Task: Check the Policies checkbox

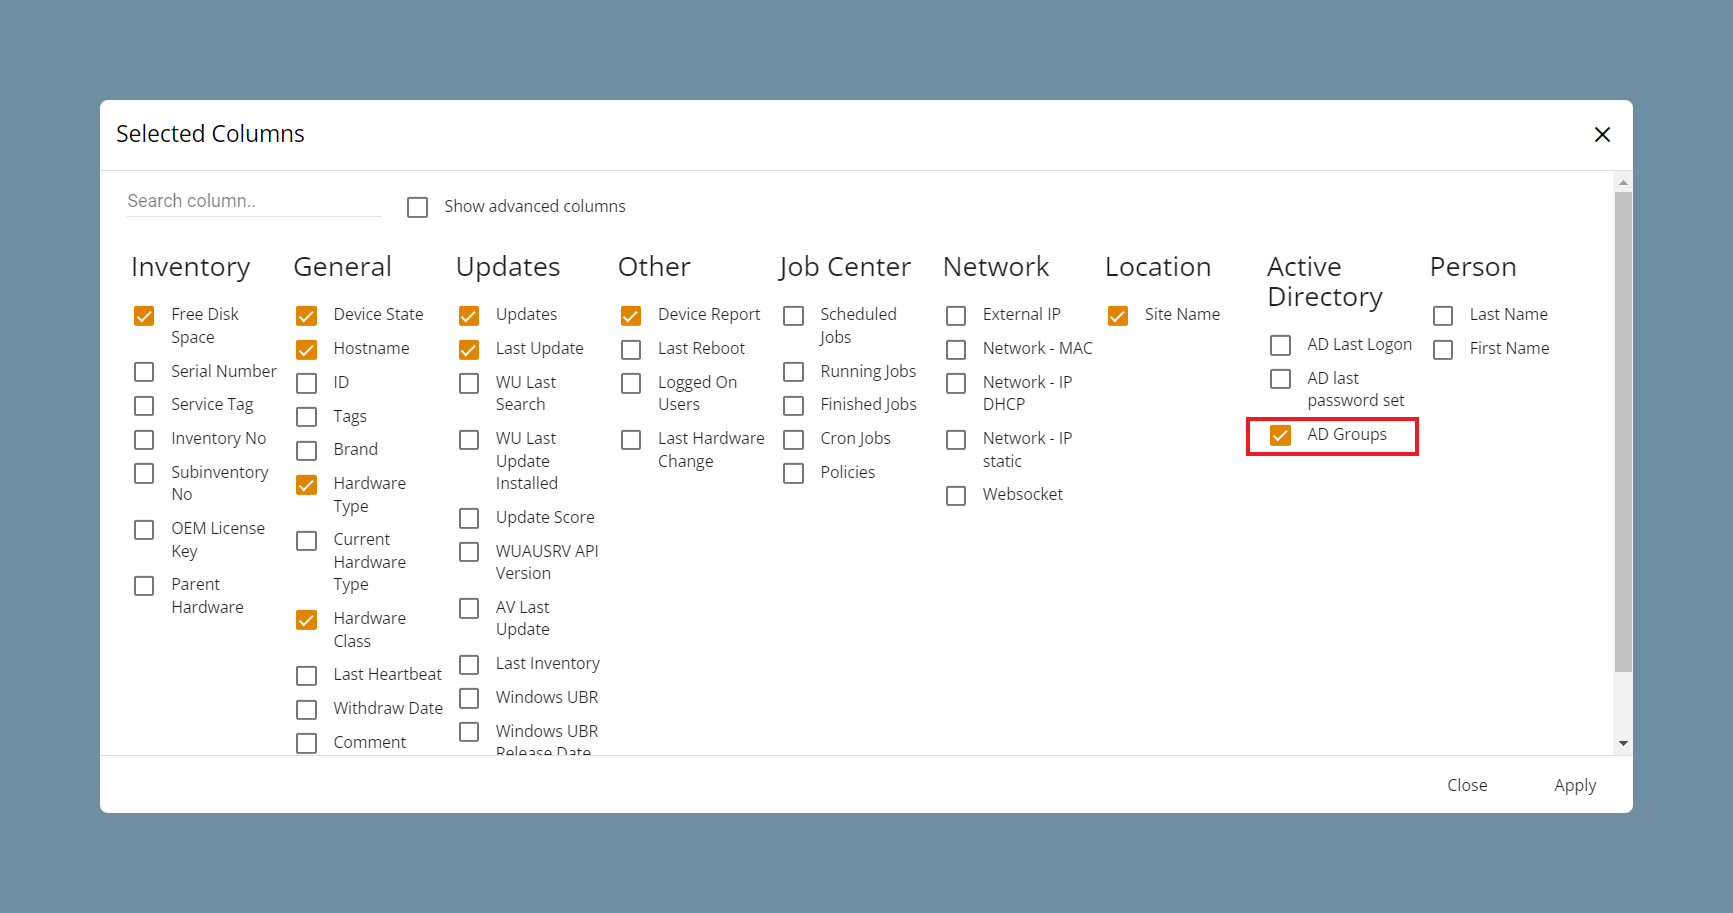Action: click(793, 473)
